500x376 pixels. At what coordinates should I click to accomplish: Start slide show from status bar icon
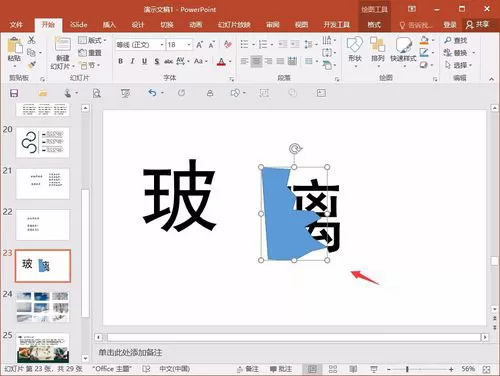click(x=374, y=369)
